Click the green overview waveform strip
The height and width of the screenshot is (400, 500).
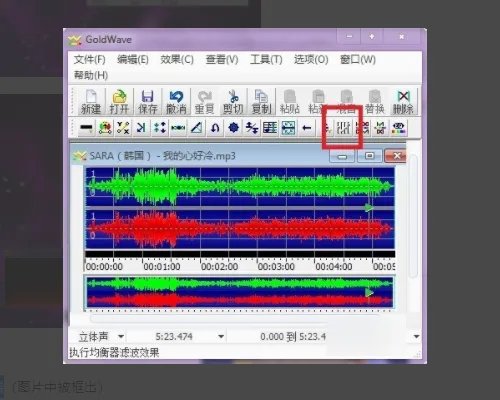click(240, 284)
